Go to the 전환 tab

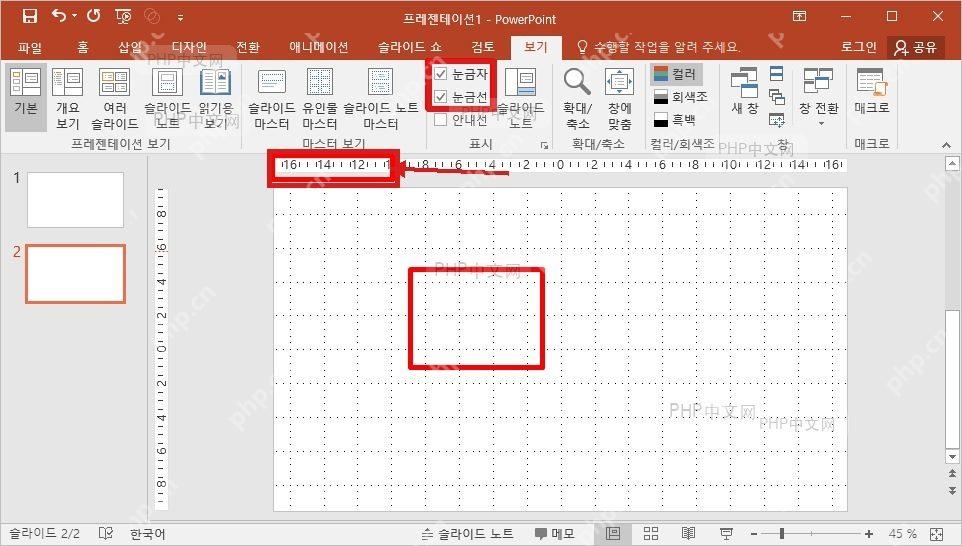[x=248, y=47]
